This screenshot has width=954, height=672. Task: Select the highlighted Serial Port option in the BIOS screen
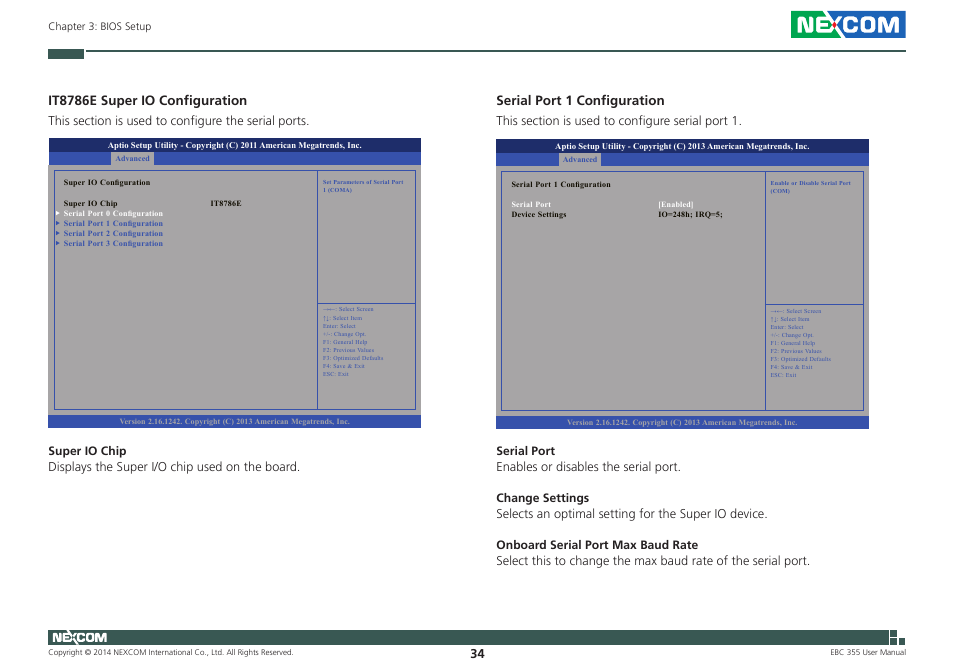pos(531,204)
